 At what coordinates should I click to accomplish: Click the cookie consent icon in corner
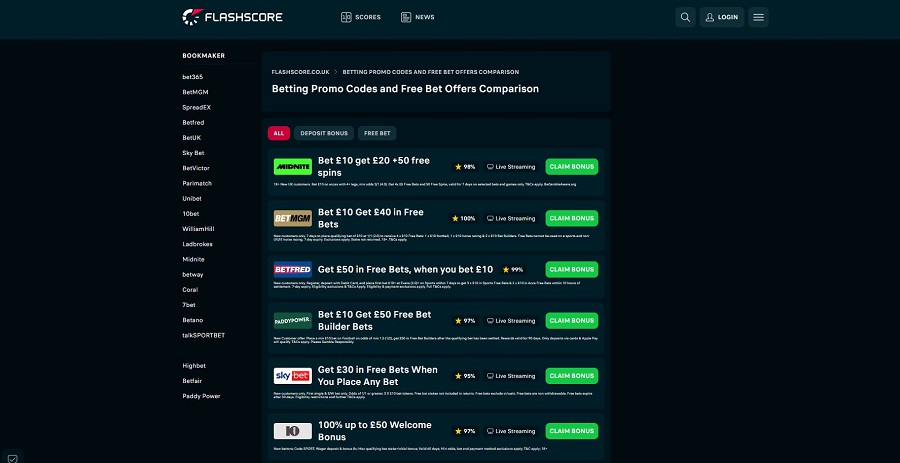pyautogui.click(x=13, y=458)
